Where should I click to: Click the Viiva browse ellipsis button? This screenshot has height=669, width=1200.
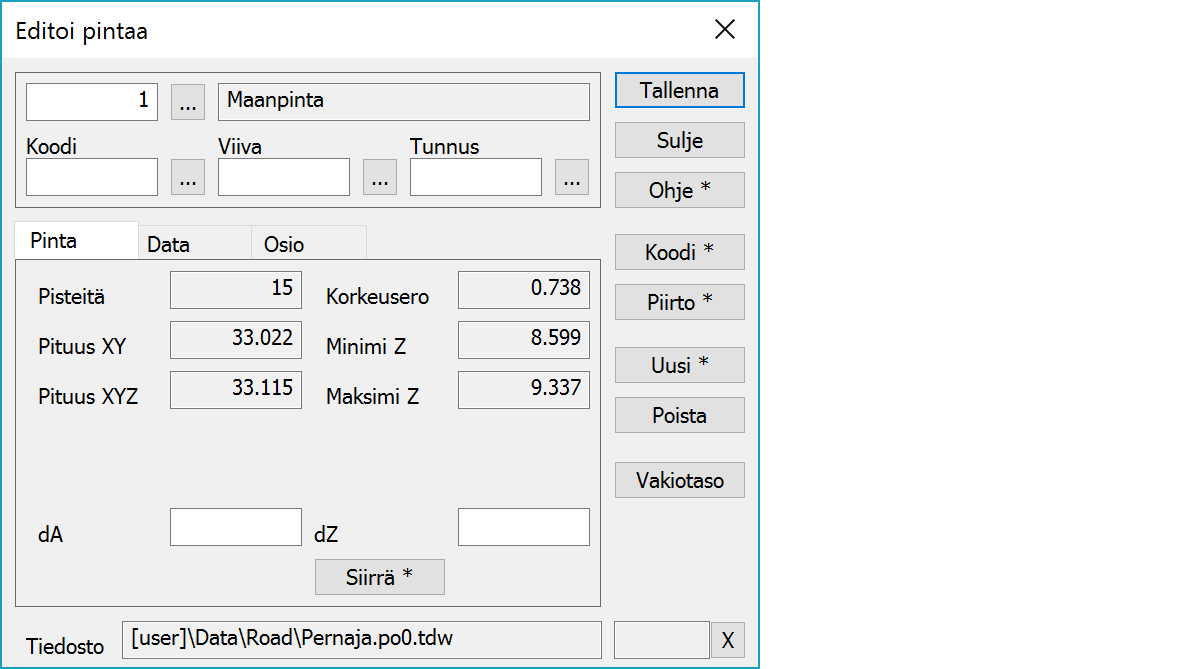[x=380, y=178]
